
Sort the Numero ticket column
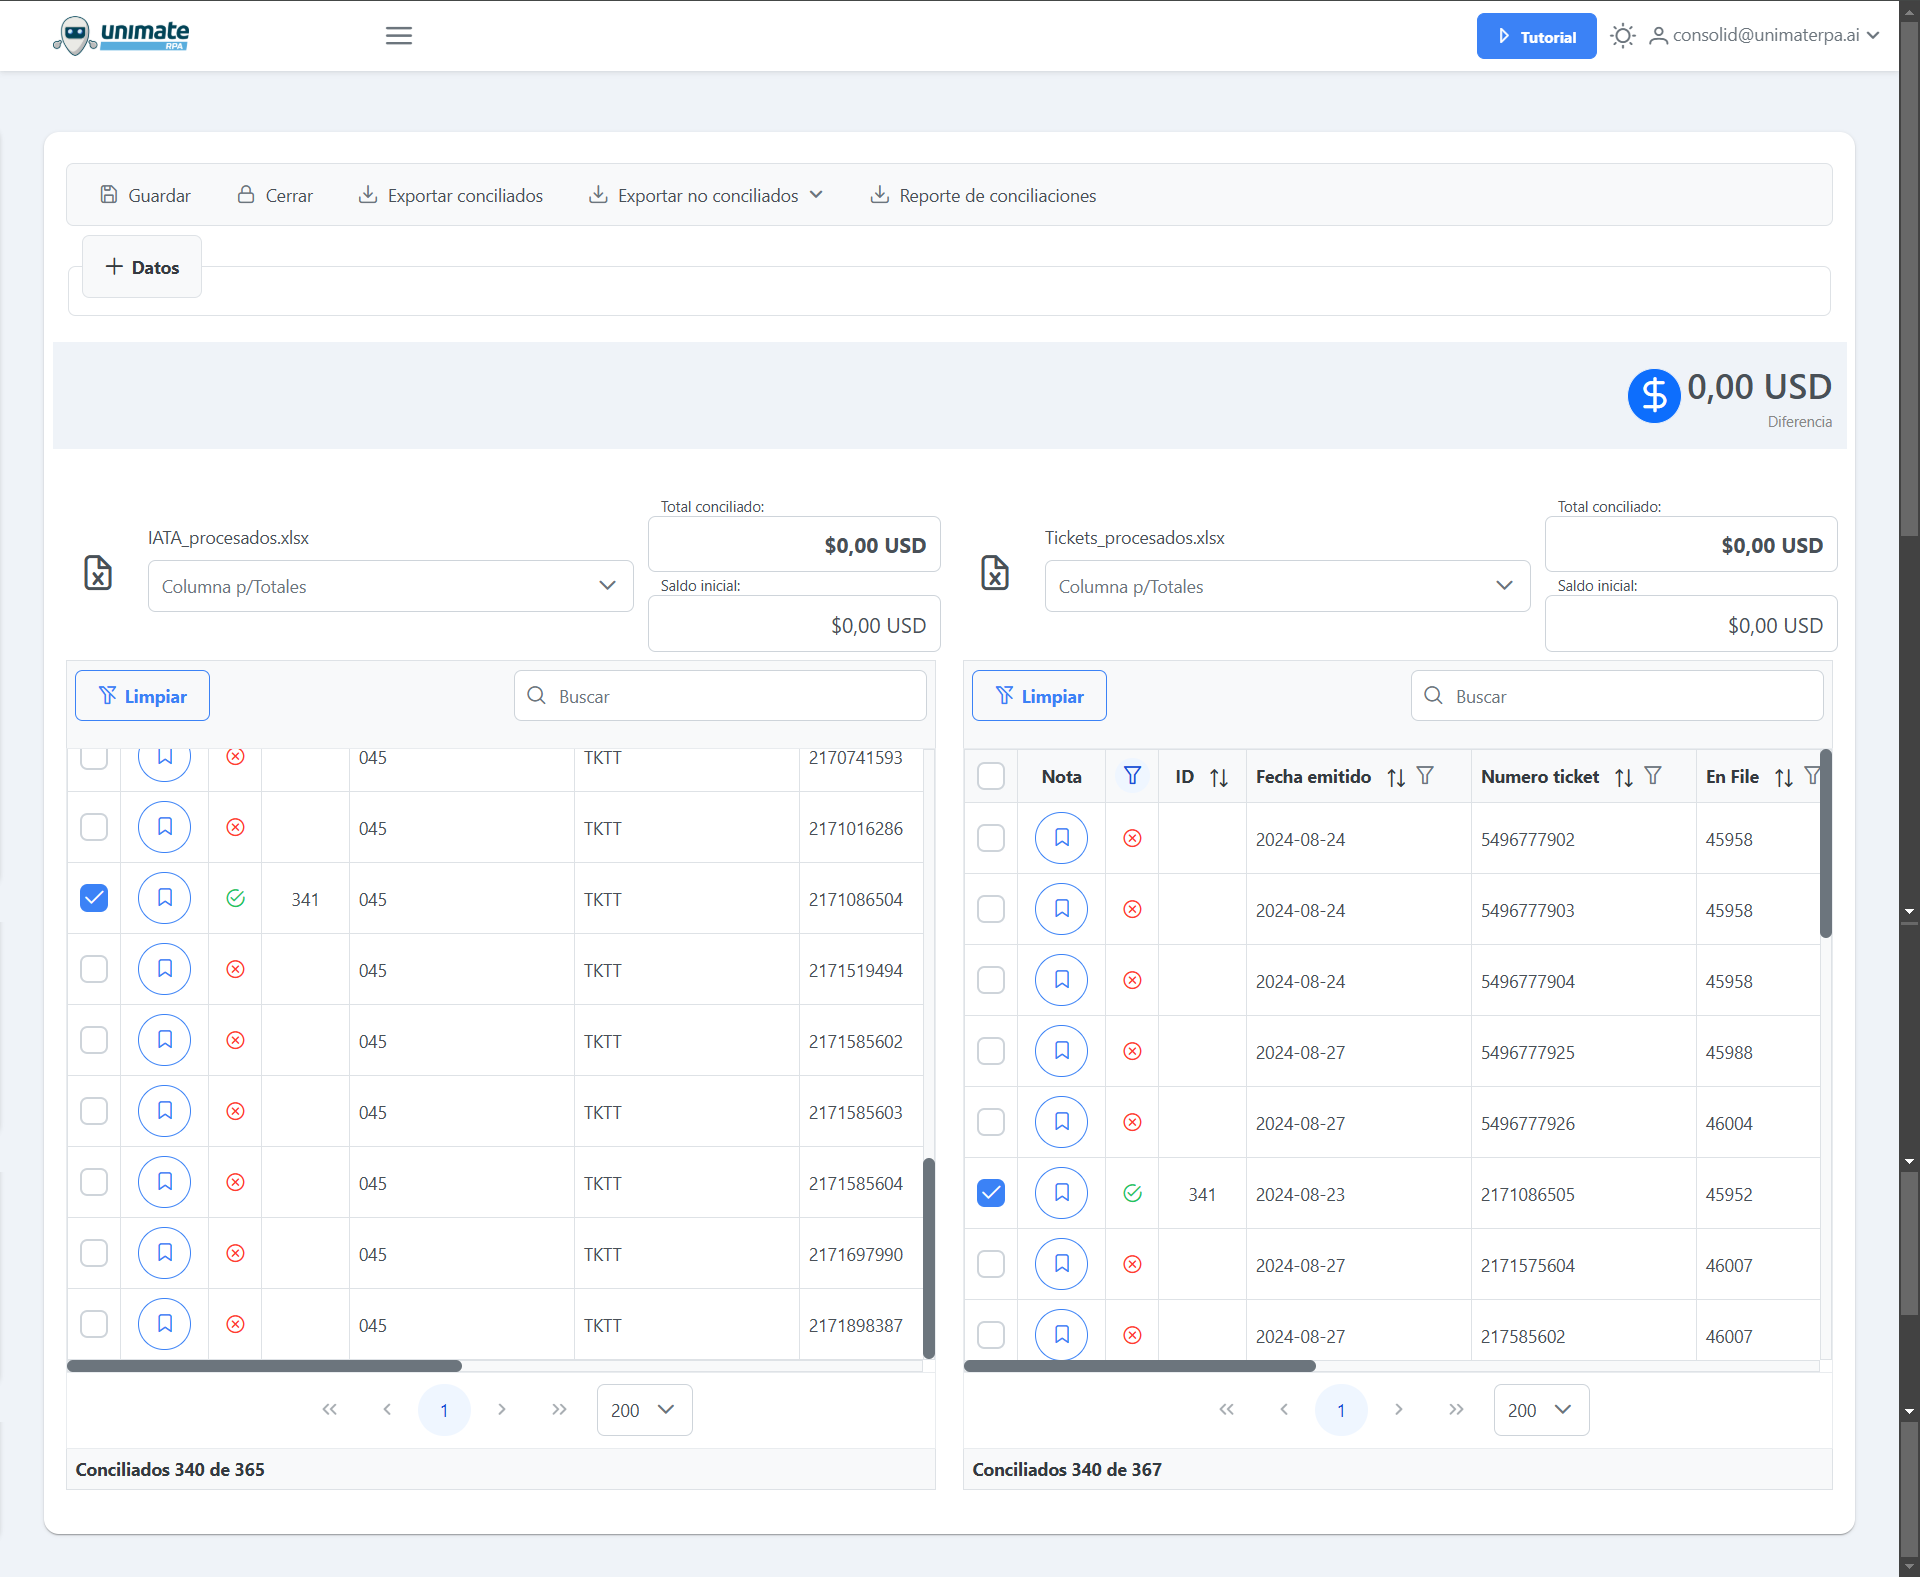[1625, 777]
